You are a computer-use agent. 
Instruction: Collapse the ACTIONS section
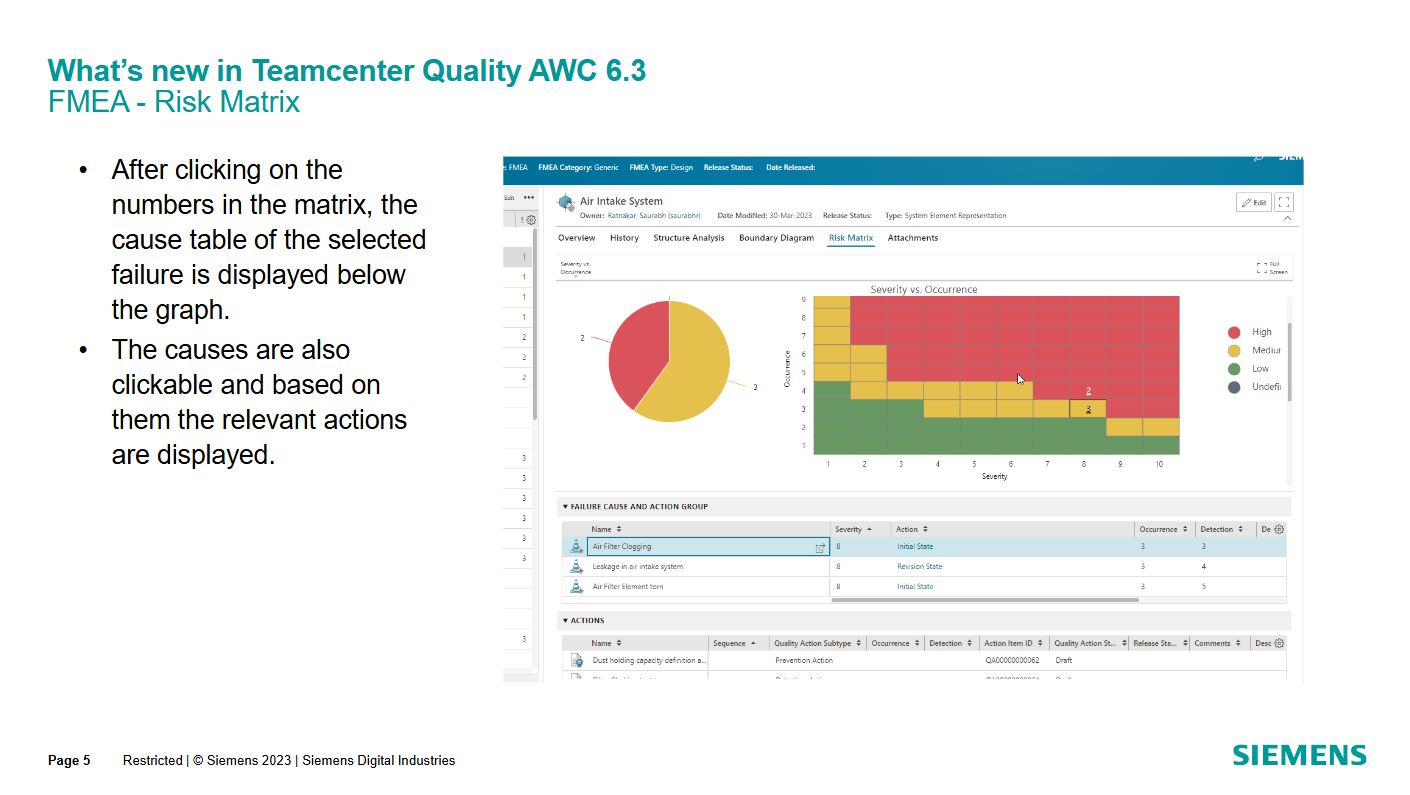[567, 621]
